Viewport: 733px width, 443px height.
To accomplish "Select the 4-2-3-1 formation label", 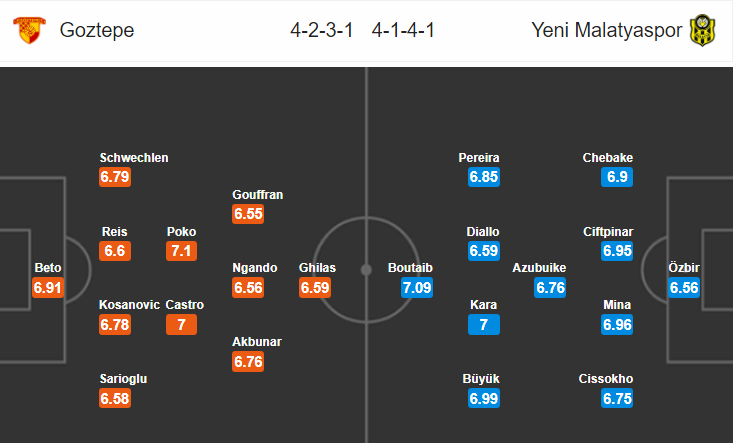I will [322, 30].
